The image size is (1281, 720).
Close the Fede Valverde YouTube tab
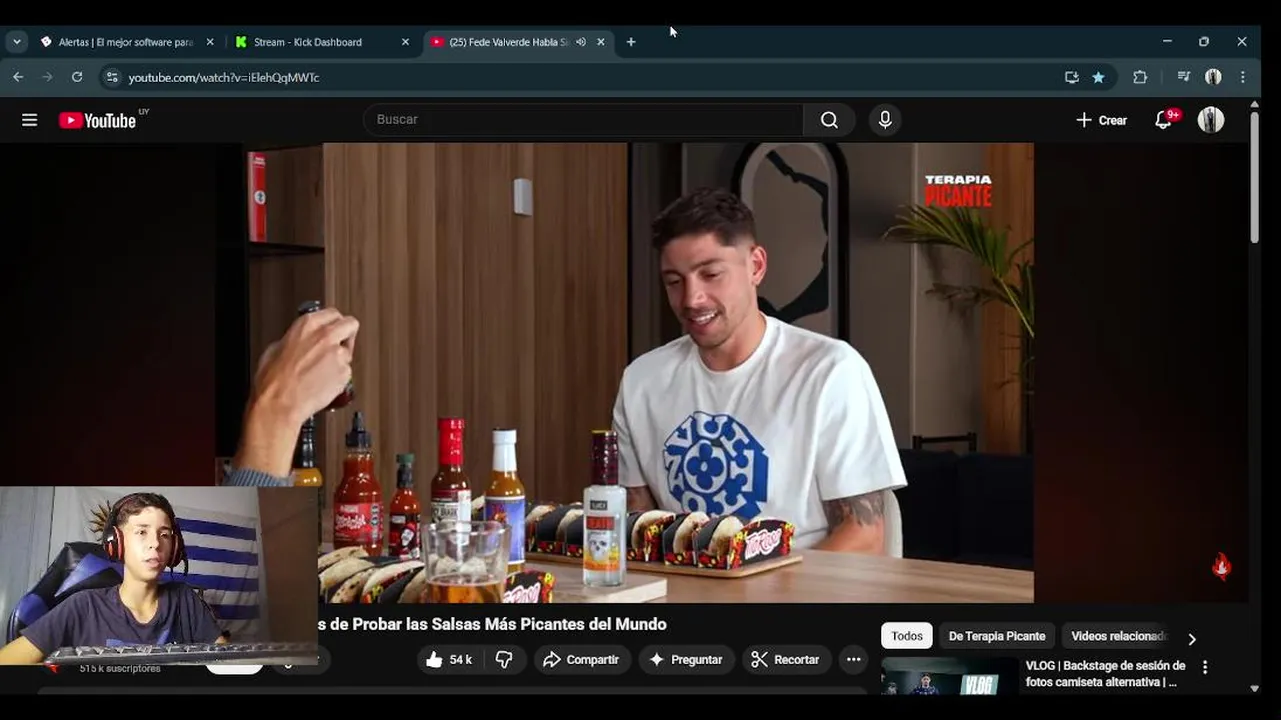(601, 42)
